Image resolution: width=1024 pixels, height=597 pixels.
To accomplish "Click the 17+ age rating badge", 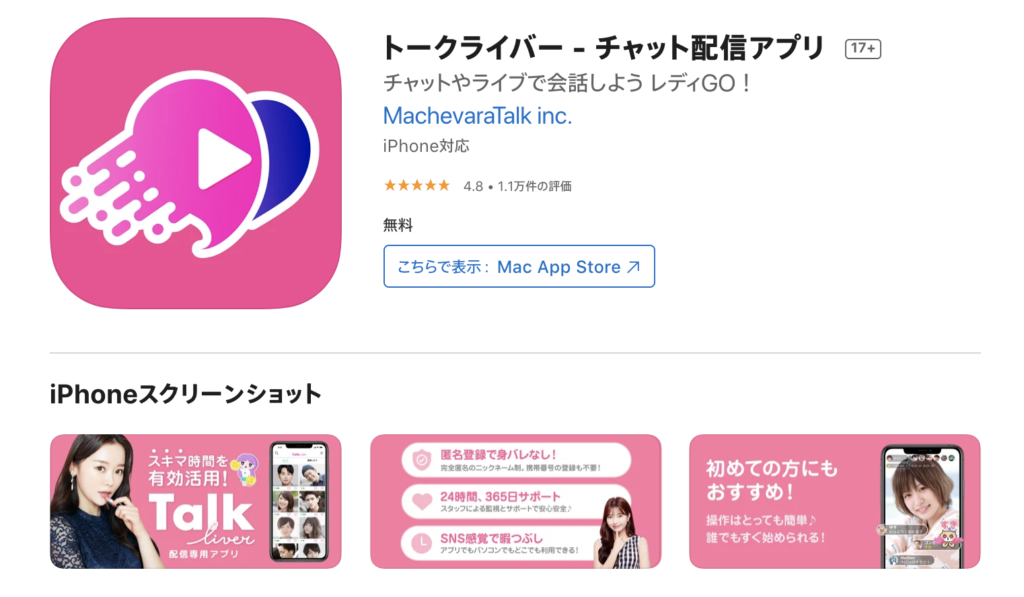I will point(863,48).
